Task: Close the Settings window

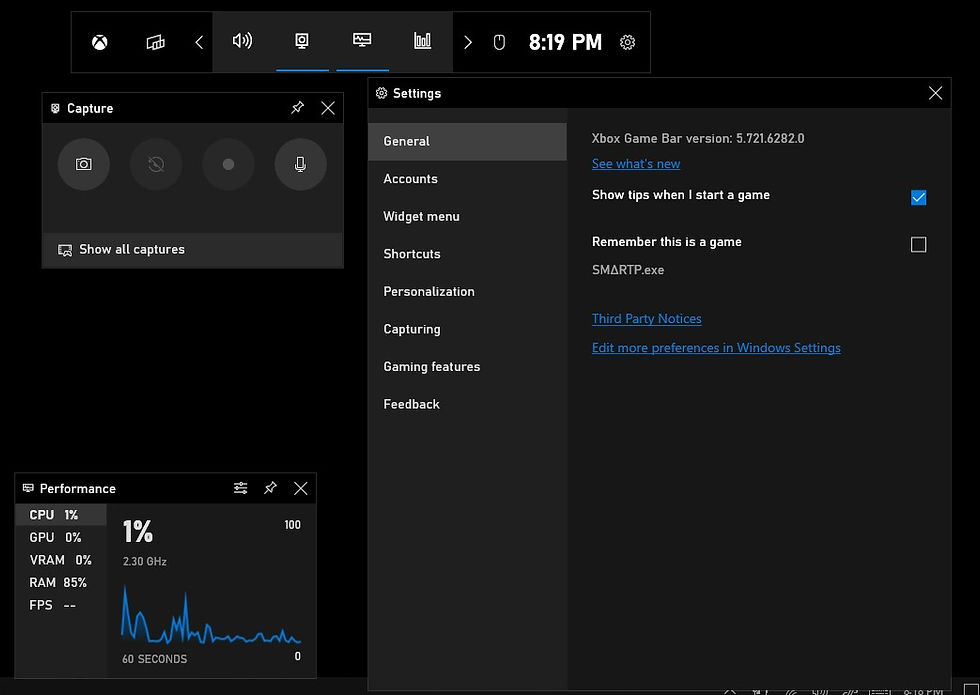Action: coord(936,93)
